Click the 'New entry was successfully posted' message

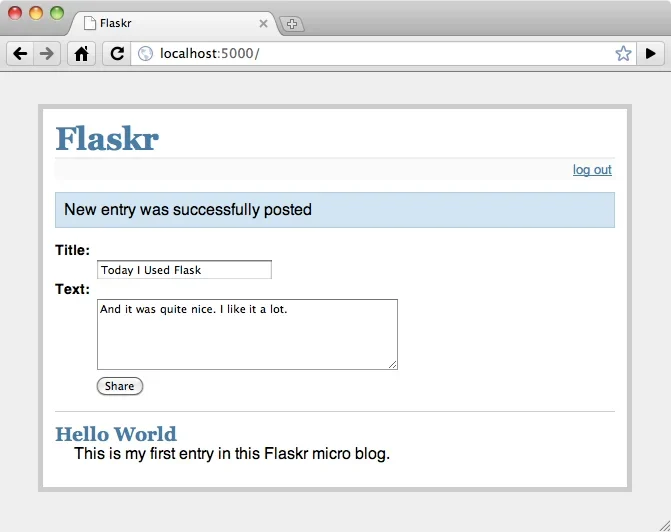tap(335, 210)
